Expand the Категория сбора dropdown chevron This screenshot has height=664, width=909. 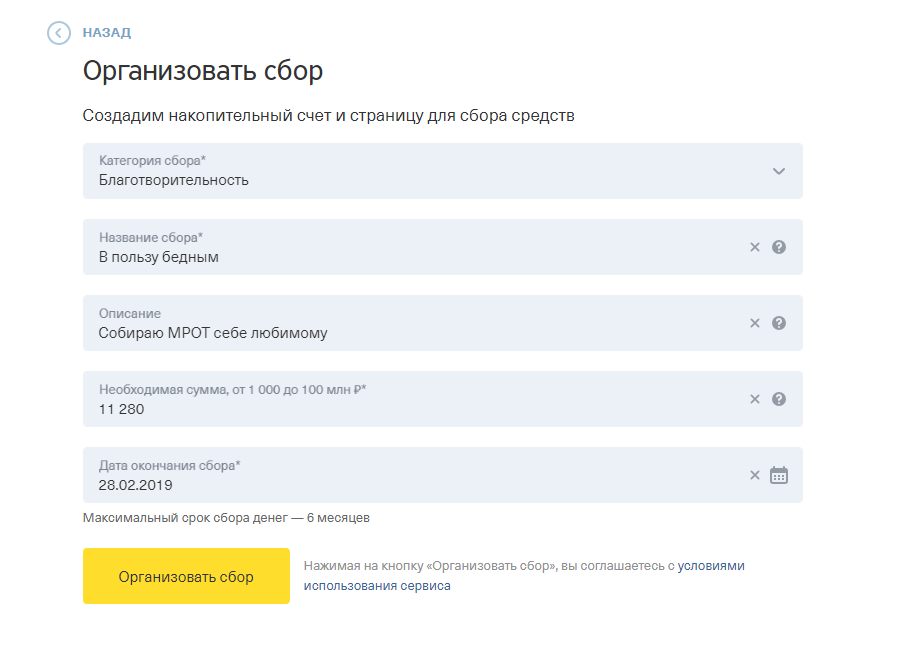[x=778, y=171]
